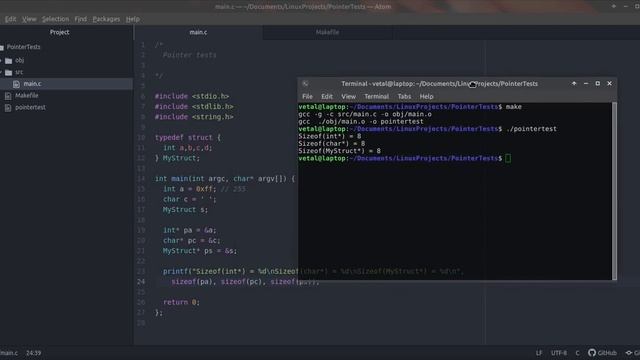Click 'MyStruct* ps = &s;' code line
The width and height of the screenshot is (640, 360).
pyautogui.click(x=200, y=251)
